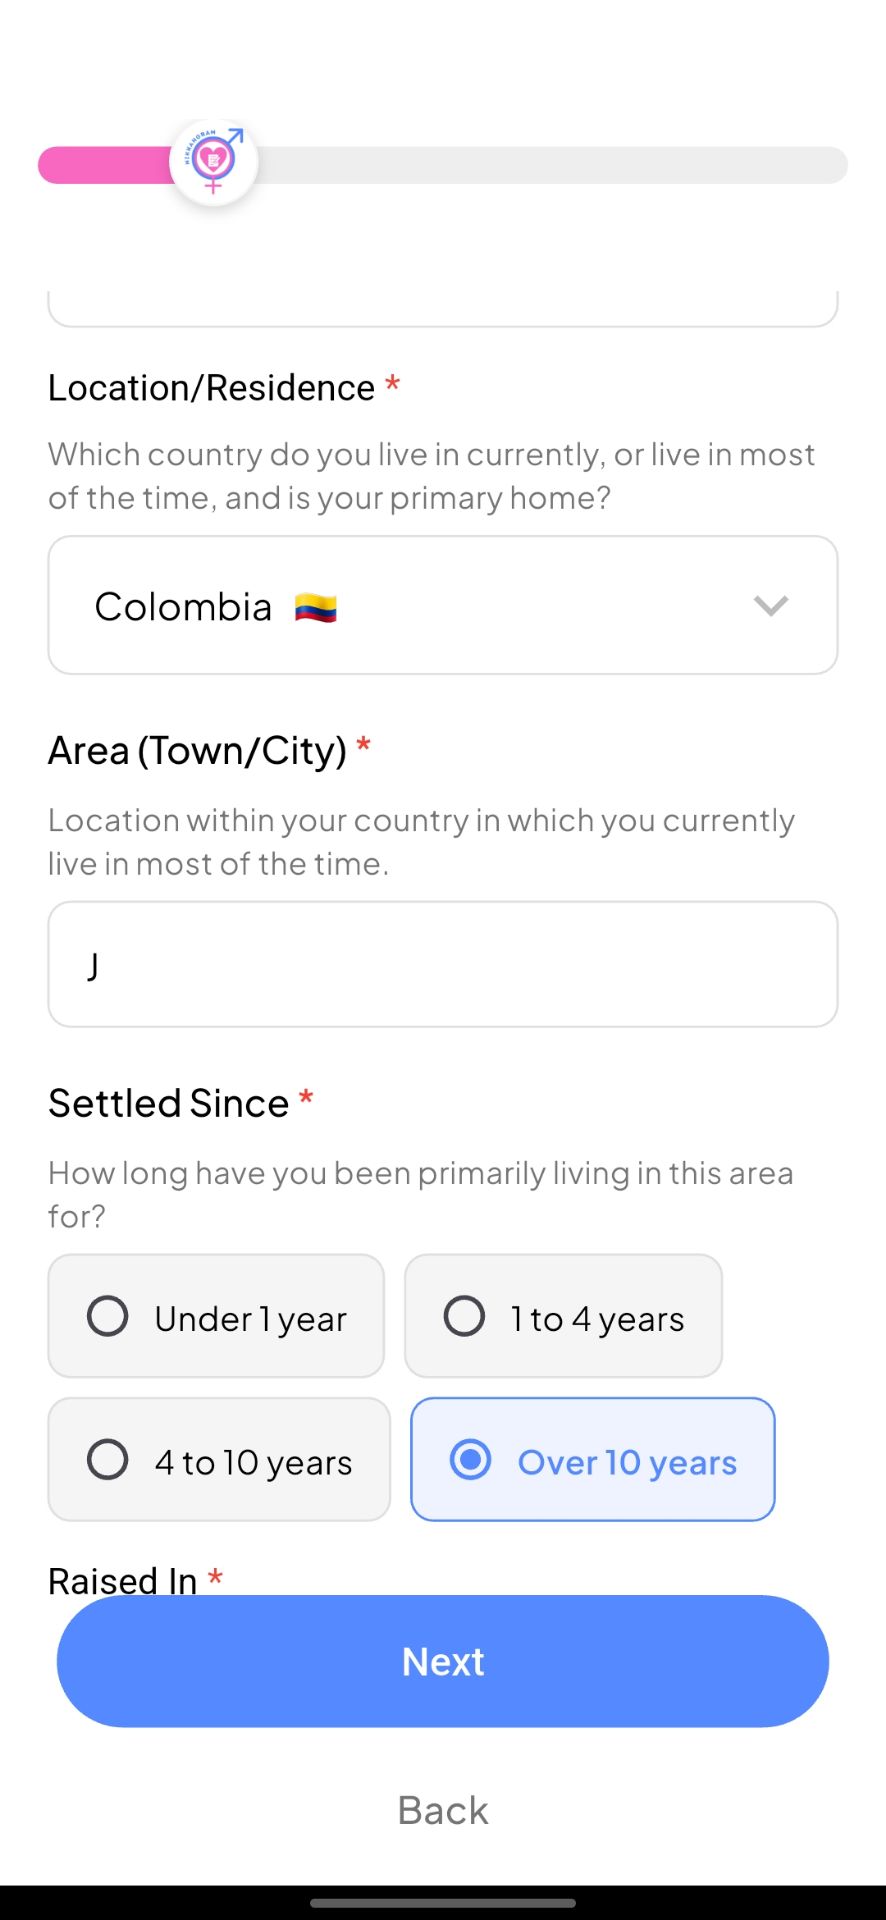886x1920 pixels.
Task: Select Over 10 years radio button
Action: tap(470, 1459)
